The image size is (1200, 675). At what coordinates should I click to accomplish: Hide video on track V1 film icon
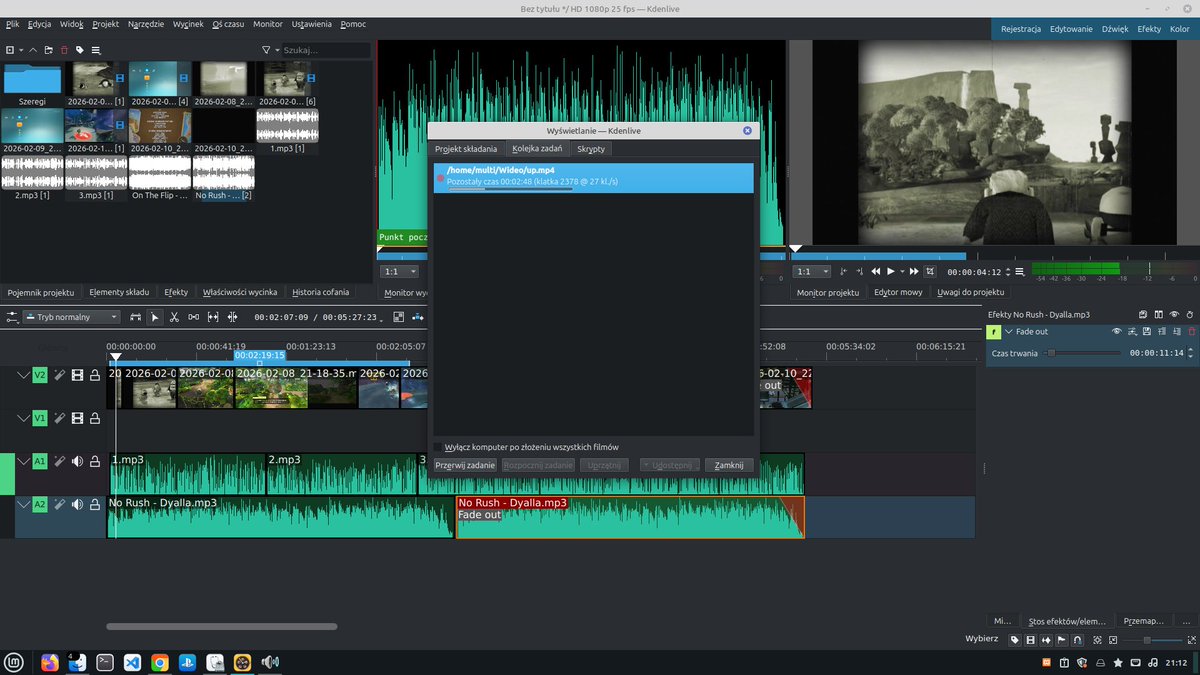tap(77, 418)
